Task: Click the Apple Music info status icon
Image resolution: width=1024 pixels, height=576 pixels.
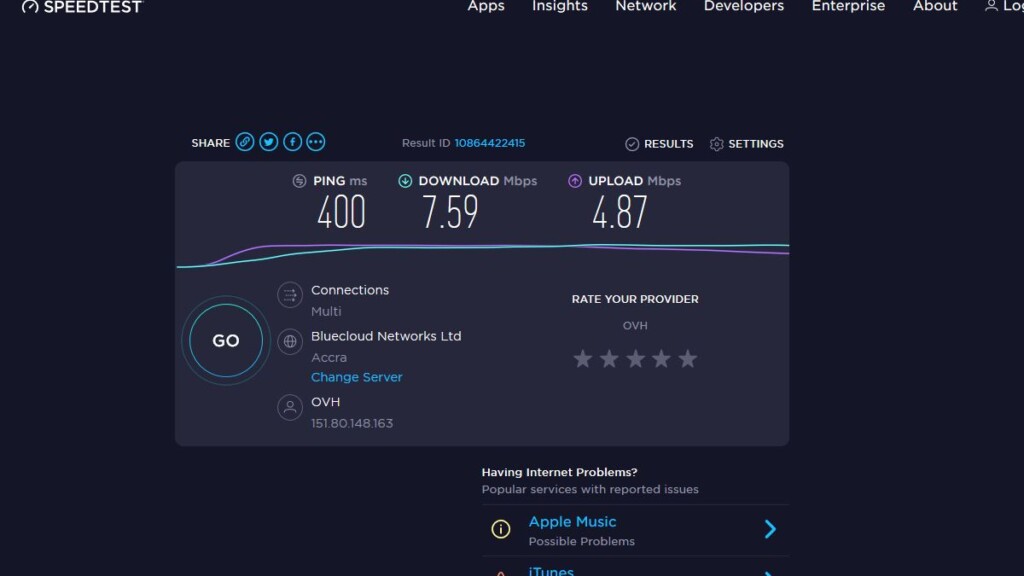Action: click(x=500, y=529)
